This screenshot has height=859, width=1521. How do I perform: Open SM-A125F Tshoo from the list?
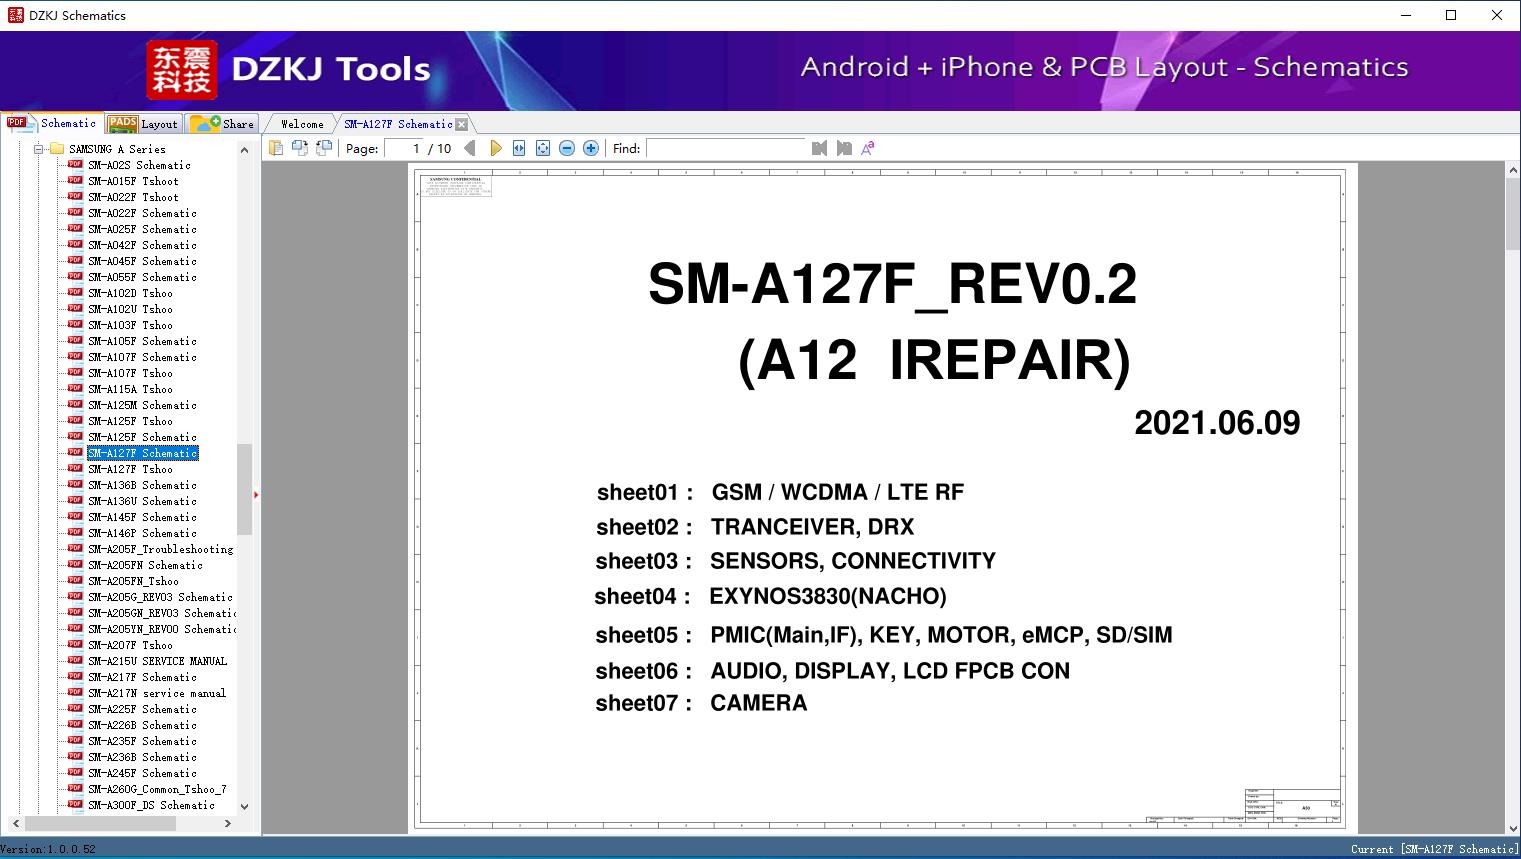point(130,421)
